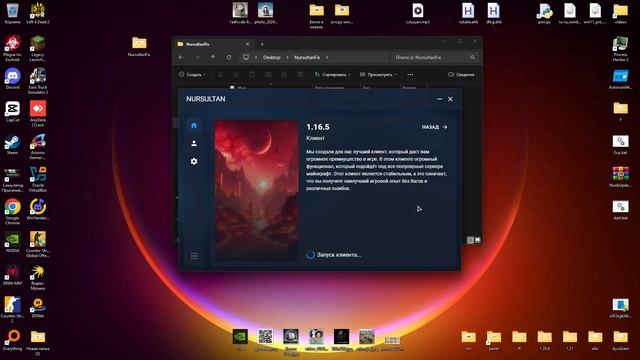Select the Process Hacker 2 shortcut
The image size is (640, 360).
pyautogui.click(x=620, y=48)
